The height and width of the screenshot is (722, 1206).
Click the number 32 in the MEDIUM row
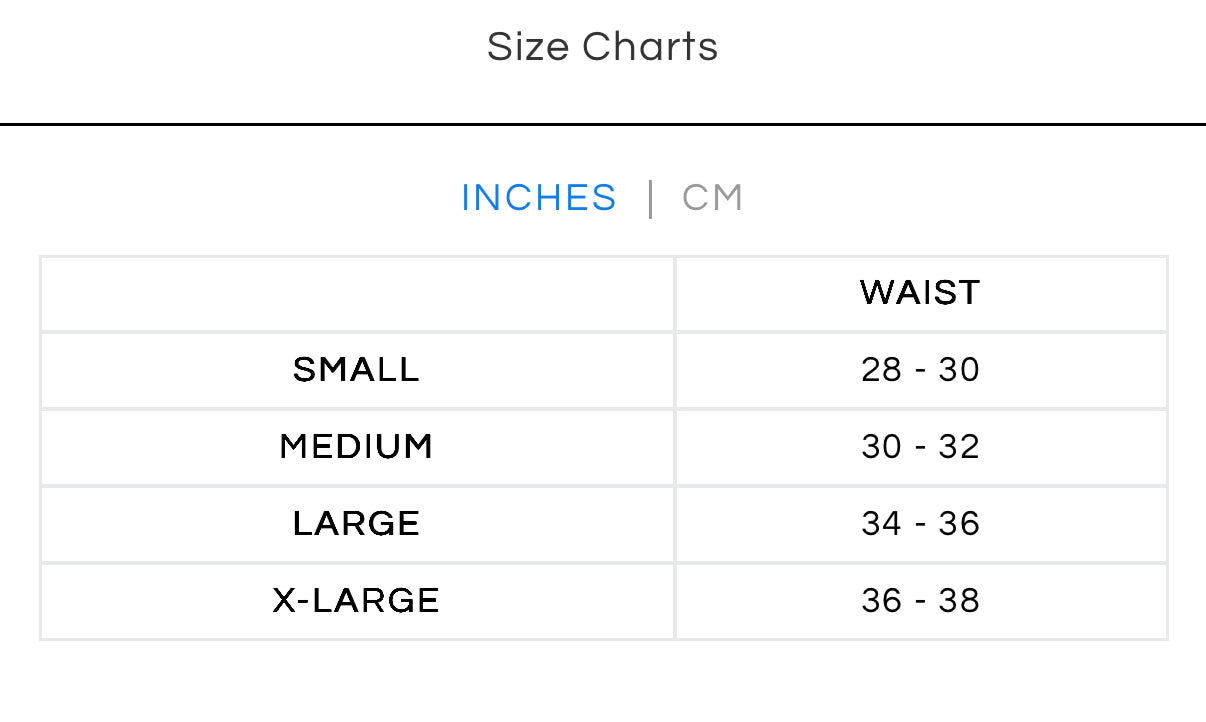coord(959,447)
